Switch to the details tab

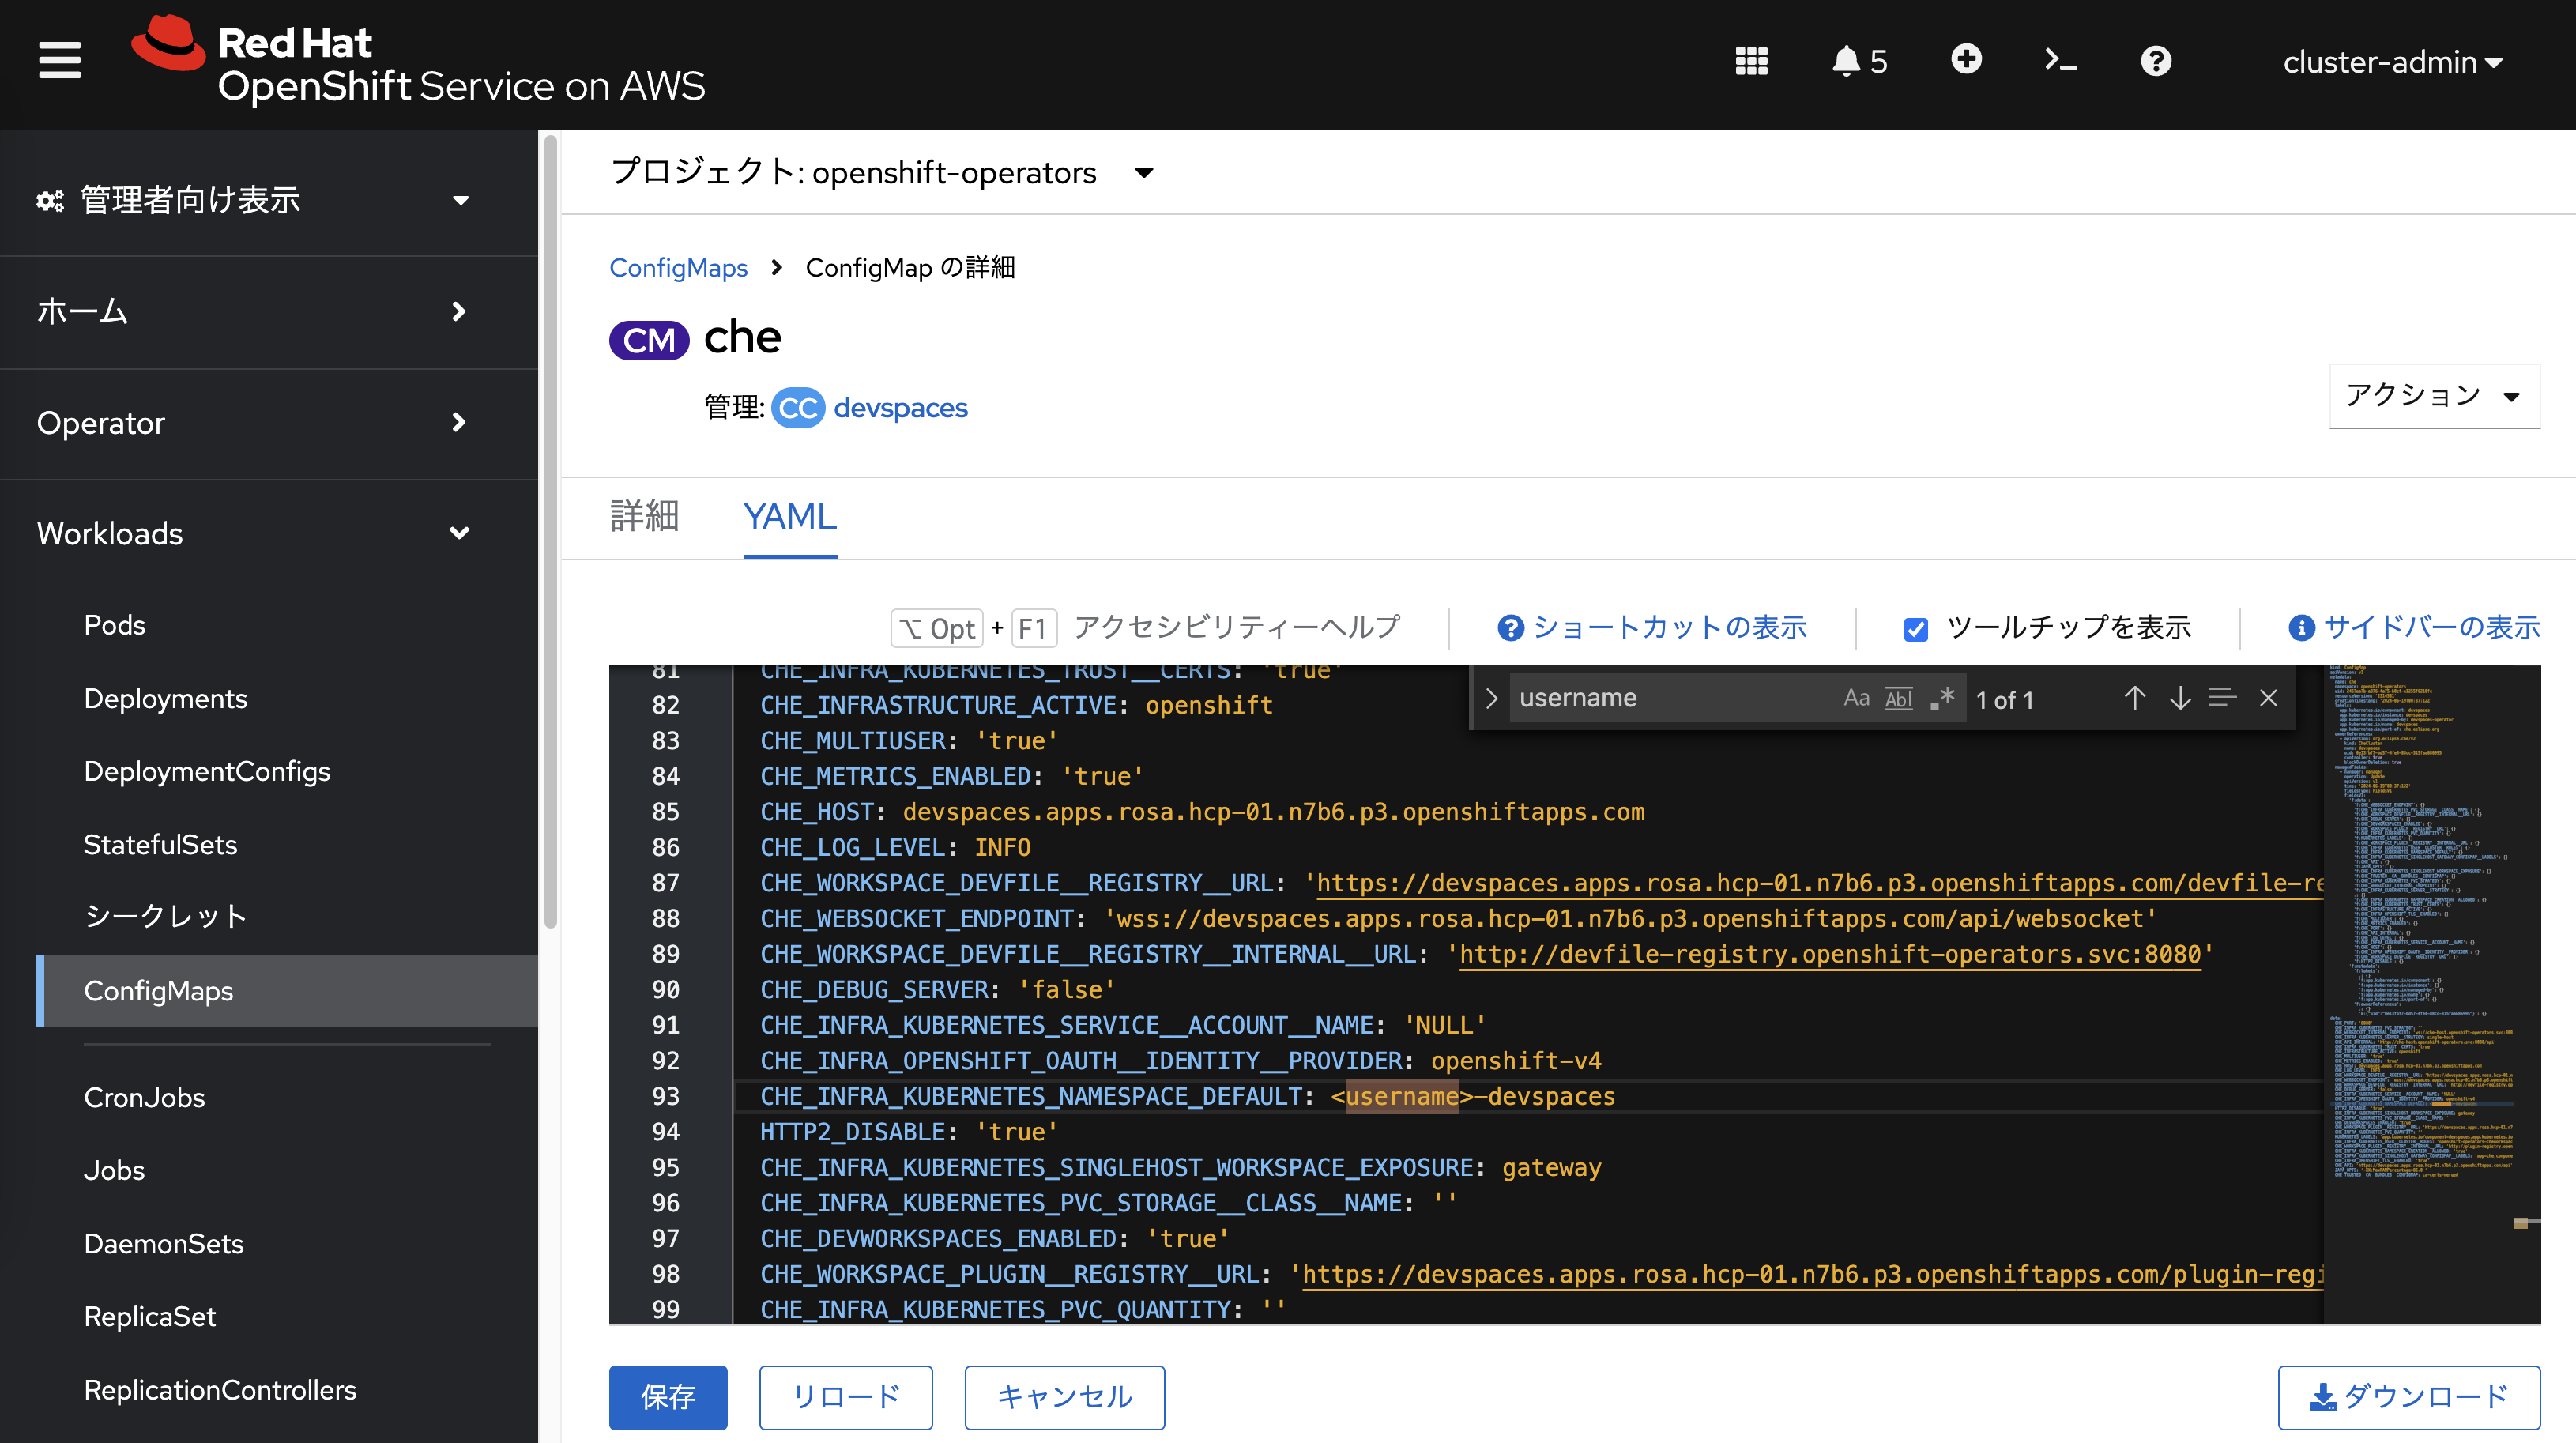(645, 516)
